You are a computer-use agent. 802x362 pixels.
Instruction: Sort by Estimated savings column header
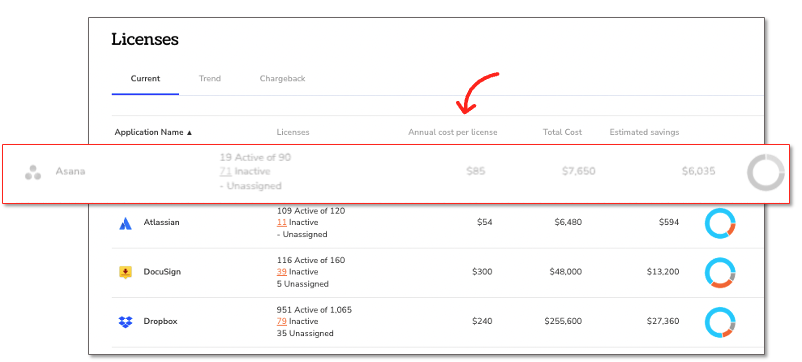(x=644, y=132)
